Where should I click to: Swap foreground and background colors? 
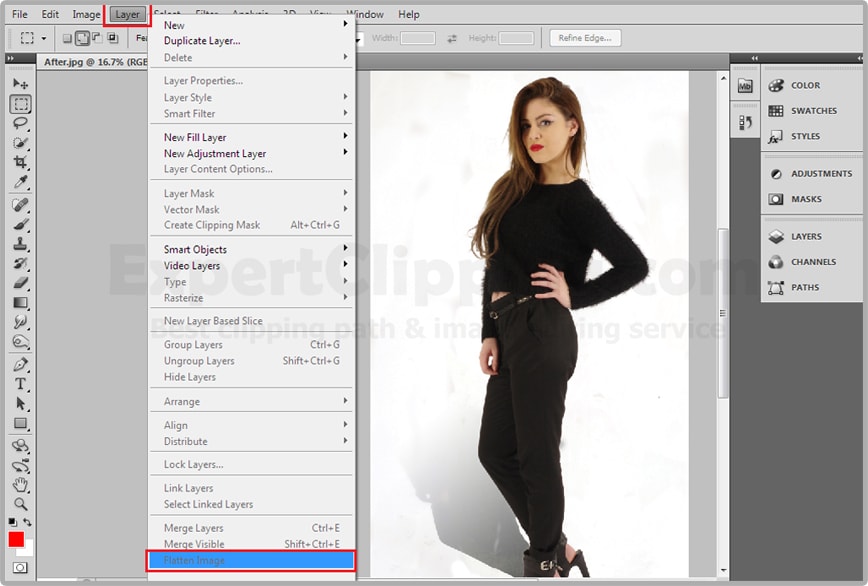pyautogui.click(x=28, y=522)
